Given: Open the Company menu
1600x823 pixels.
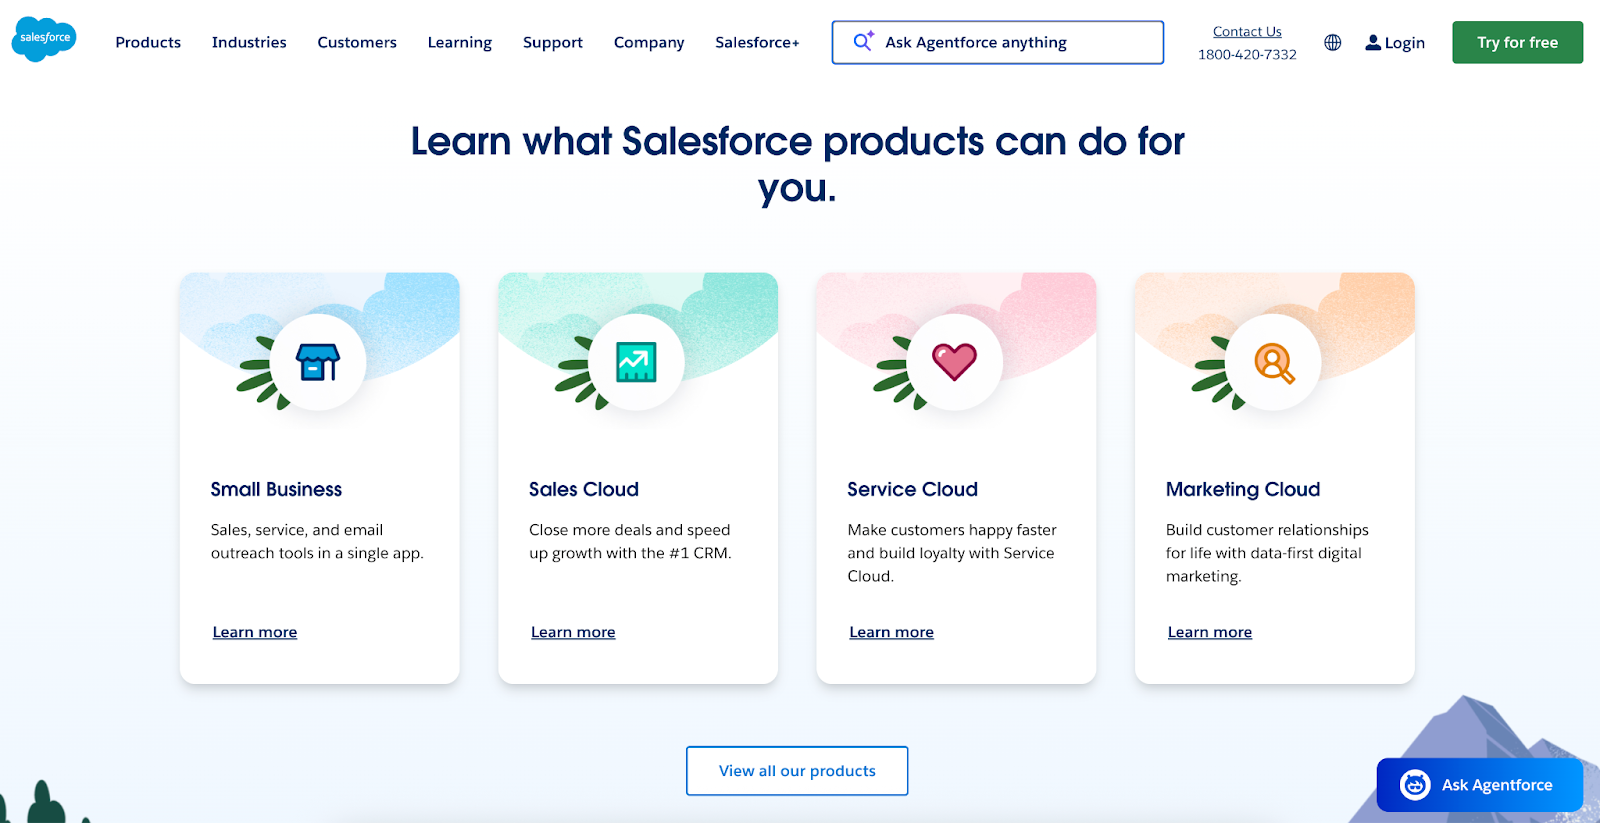Looking at the screenshot, I should [x=649, y=42].
